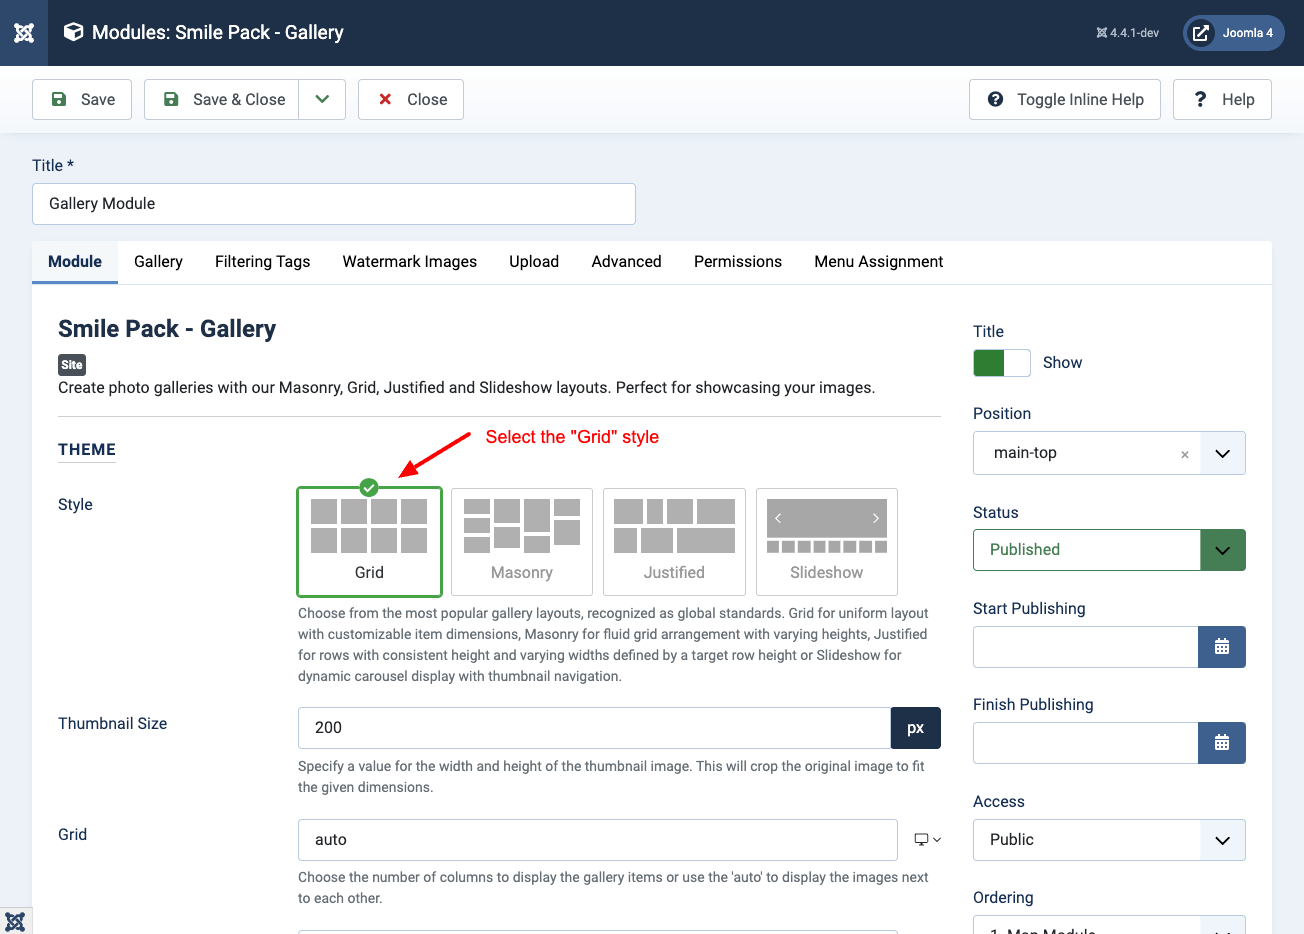Toggle the Title Show switch
The image size is (1304, 934).
[x=1002, y=363]
